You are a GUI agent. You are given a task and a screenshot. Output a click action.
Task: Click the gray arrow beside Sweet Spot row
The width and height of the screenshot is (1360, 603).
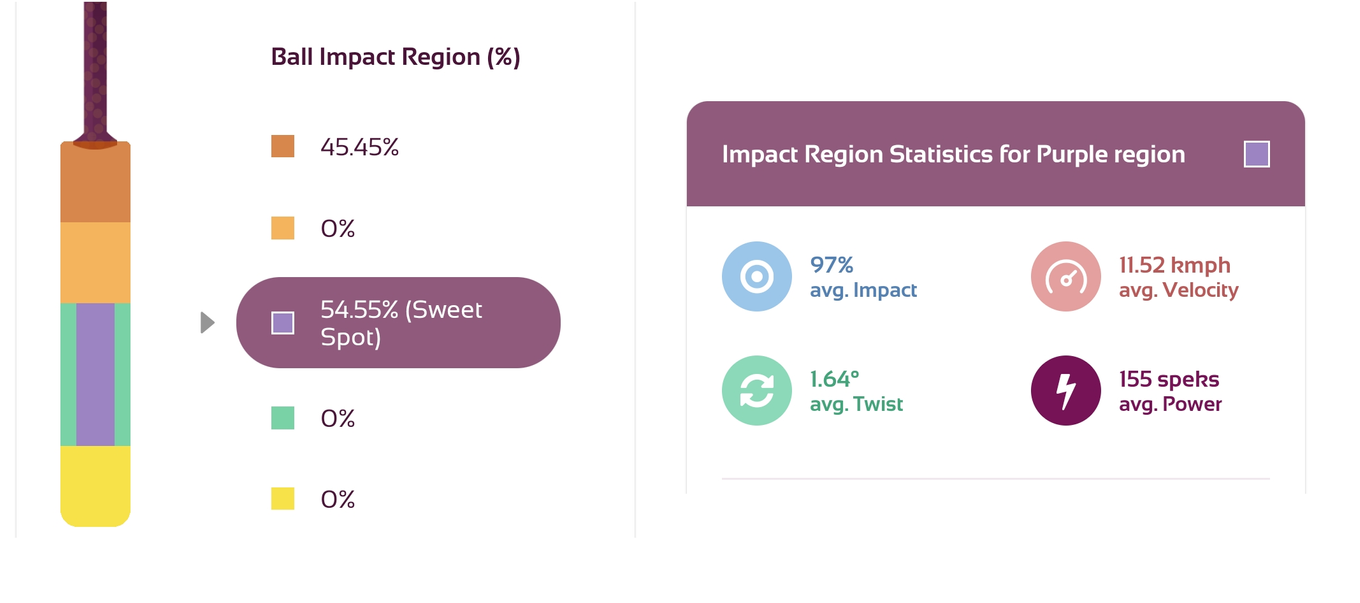pyautogui.click(x=208, y=322)
